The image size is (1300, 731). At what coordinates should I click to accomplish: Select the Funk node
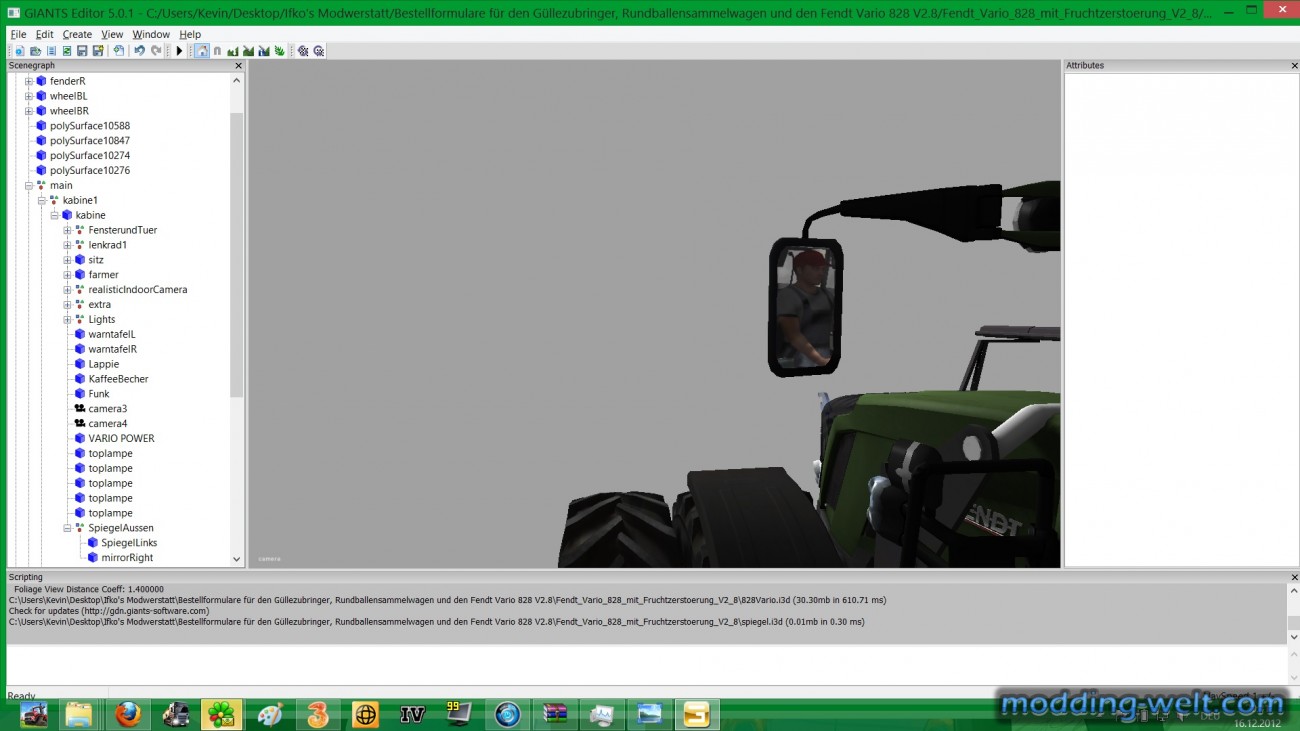click(x=99, y=394)
